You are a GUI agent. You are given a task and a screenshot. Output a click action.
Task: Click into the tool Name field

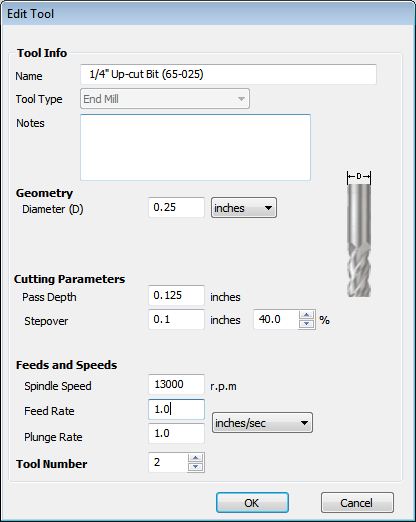(x=228, y=74)
